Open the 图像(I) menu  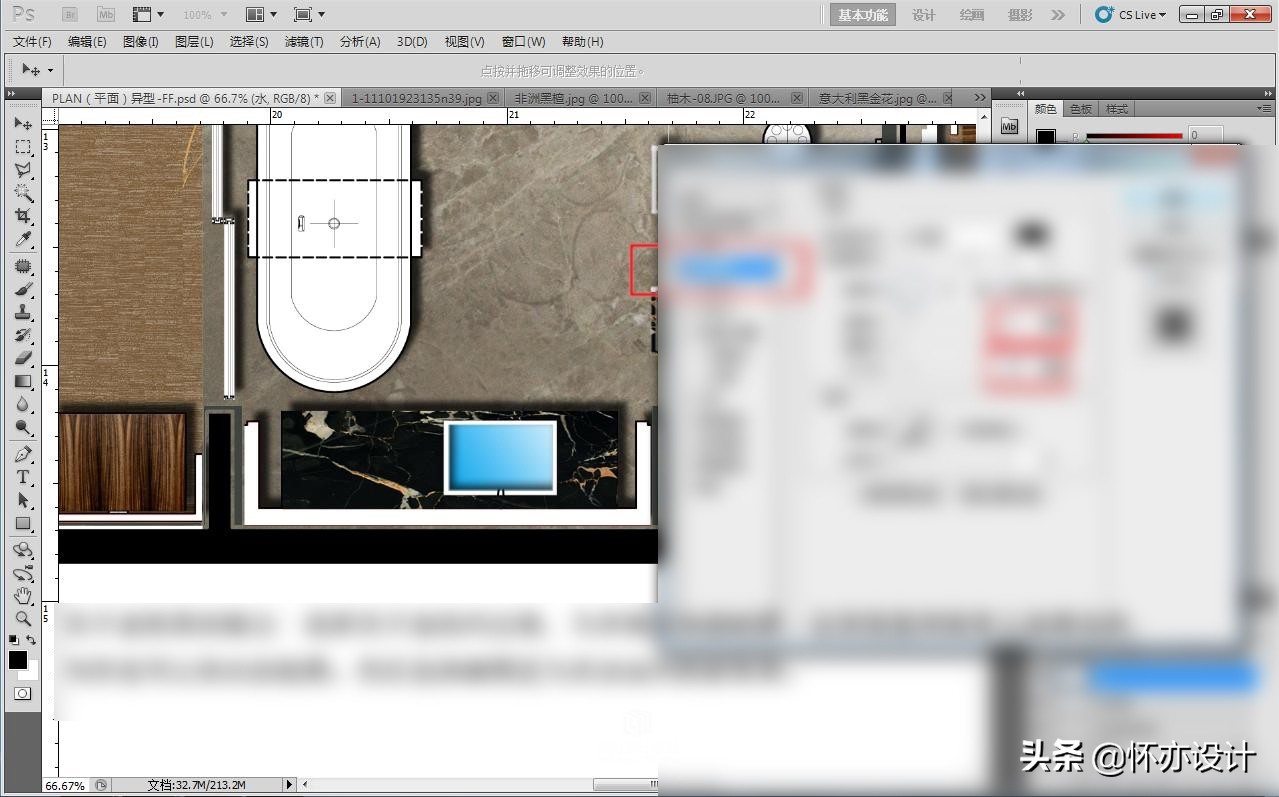point(141,42)
